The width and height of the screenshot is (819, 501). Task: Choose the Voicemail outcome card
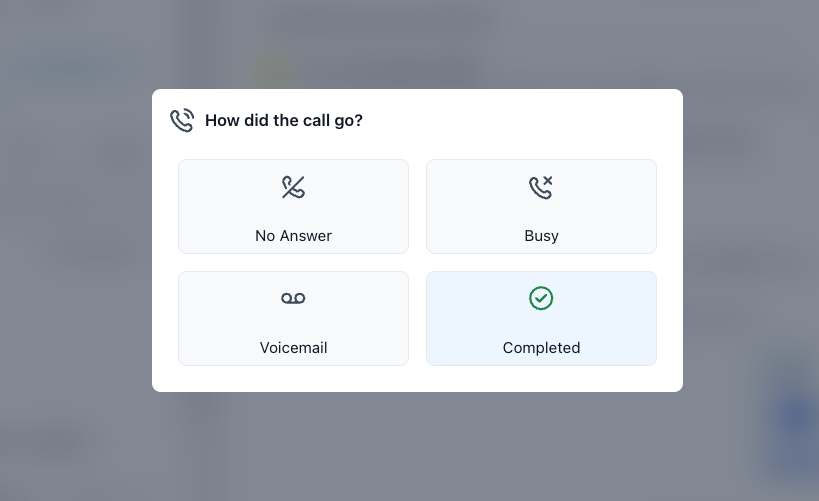point(293,319)
